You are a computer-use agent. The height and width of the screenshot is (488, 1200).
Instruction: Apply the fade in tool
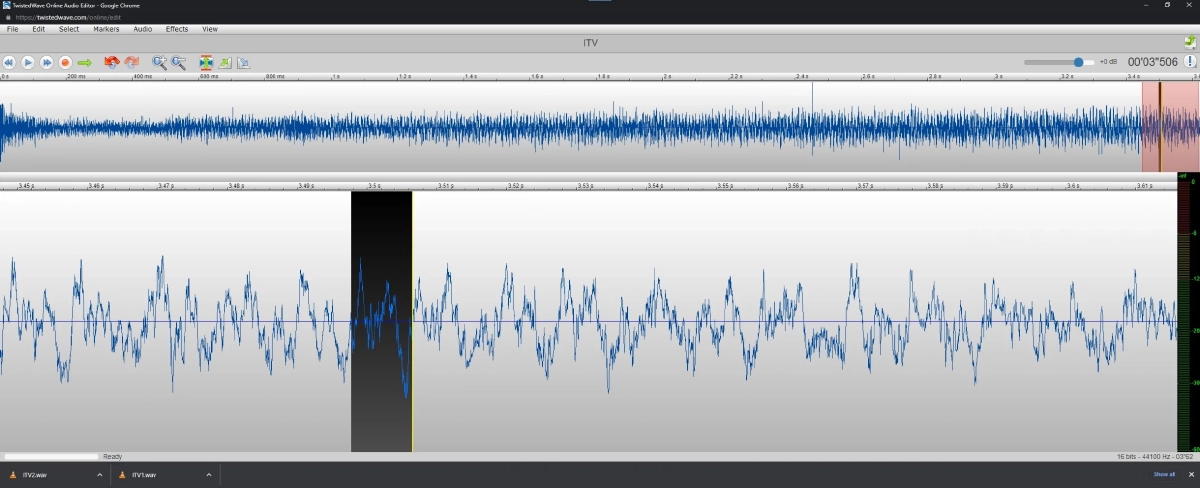[225, 62]
